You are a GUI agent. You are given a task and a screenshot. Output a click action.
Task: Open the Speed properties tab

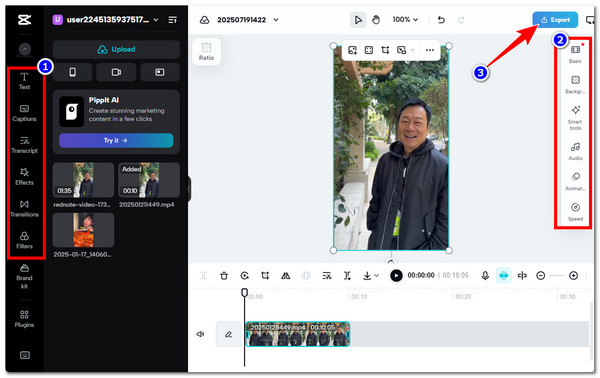point(576,212)
